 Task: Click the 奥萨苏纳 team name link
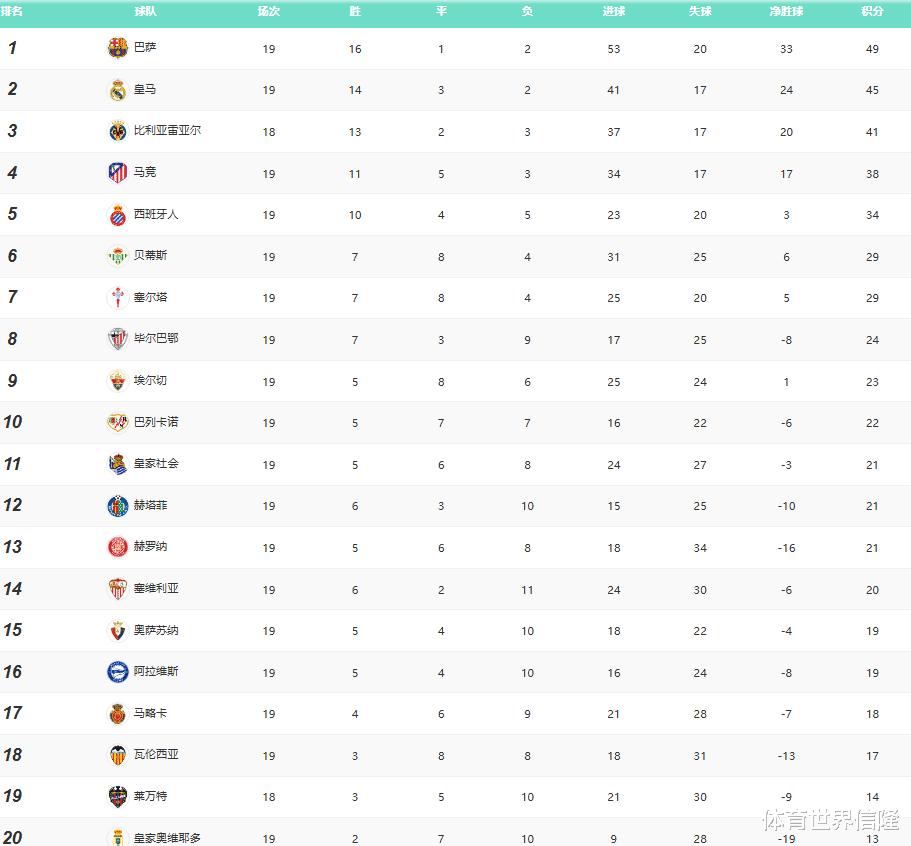click(156, 630)
